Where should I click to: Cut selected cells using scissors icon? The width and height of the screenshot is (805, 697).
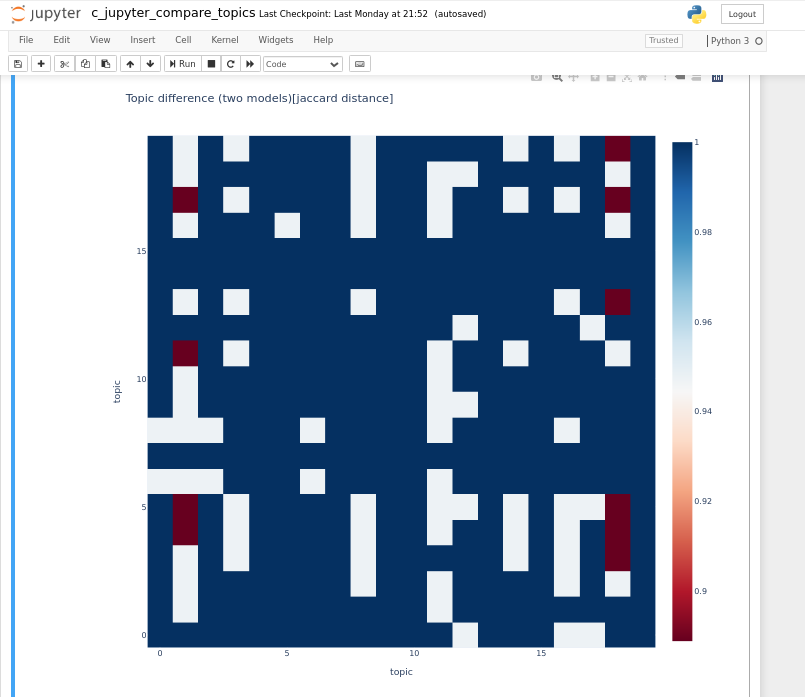pos(64,64)
